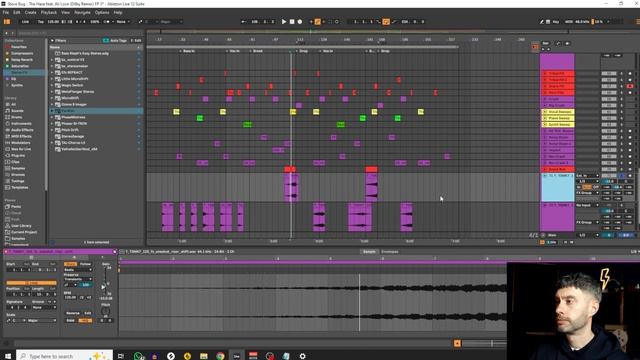Viewport: 640px width, 360px height.
Task: Jump to the Bass In locator
Action: 189,51
